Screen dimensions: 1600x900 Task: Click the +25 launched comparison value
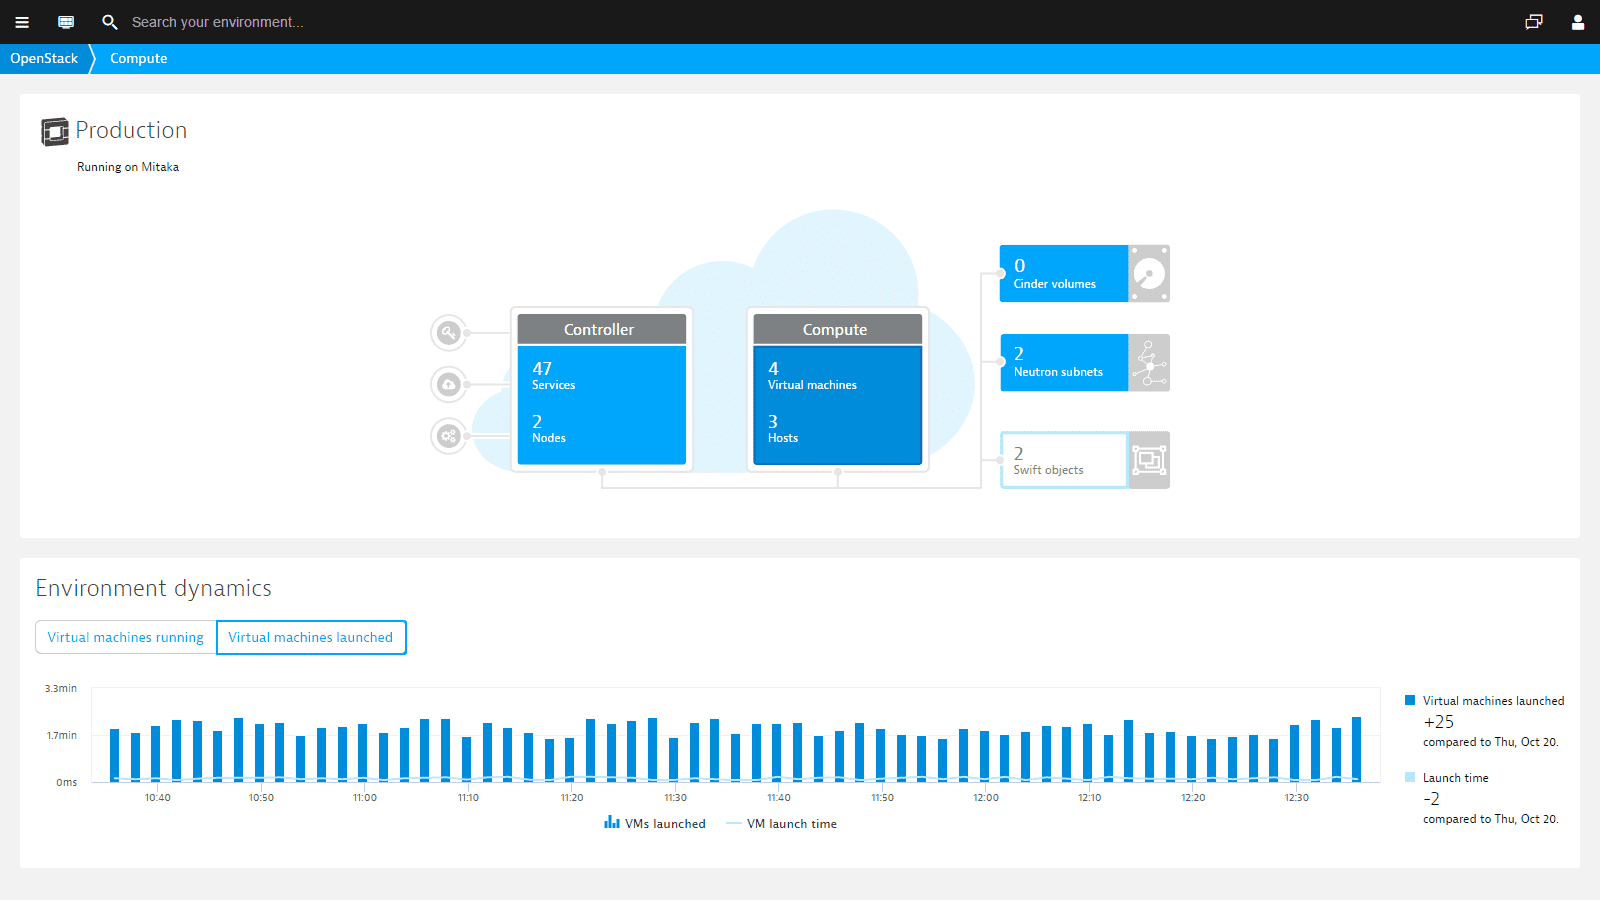pos(1439,721)
